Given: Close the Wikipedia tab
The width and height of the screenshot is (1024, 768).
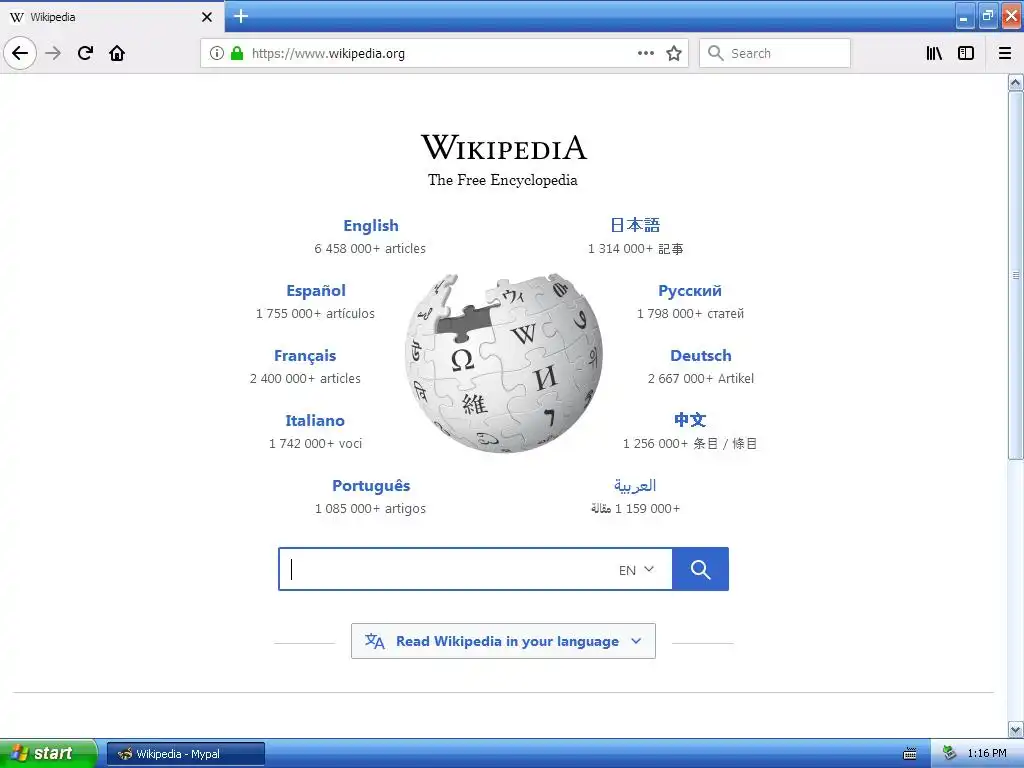Looking at the screenshot, I should coord(207,17).
